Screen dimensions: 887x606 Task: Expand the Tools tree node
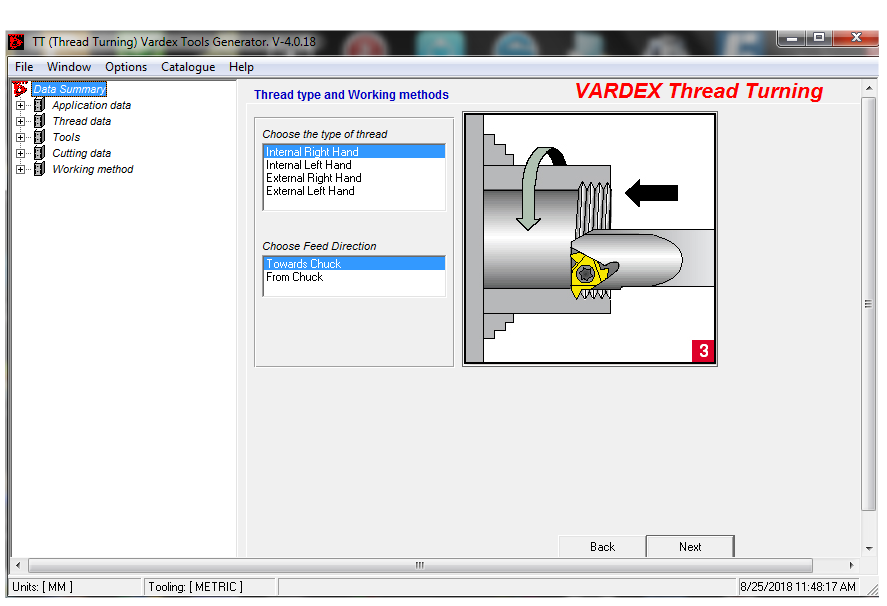pos(21,137)
